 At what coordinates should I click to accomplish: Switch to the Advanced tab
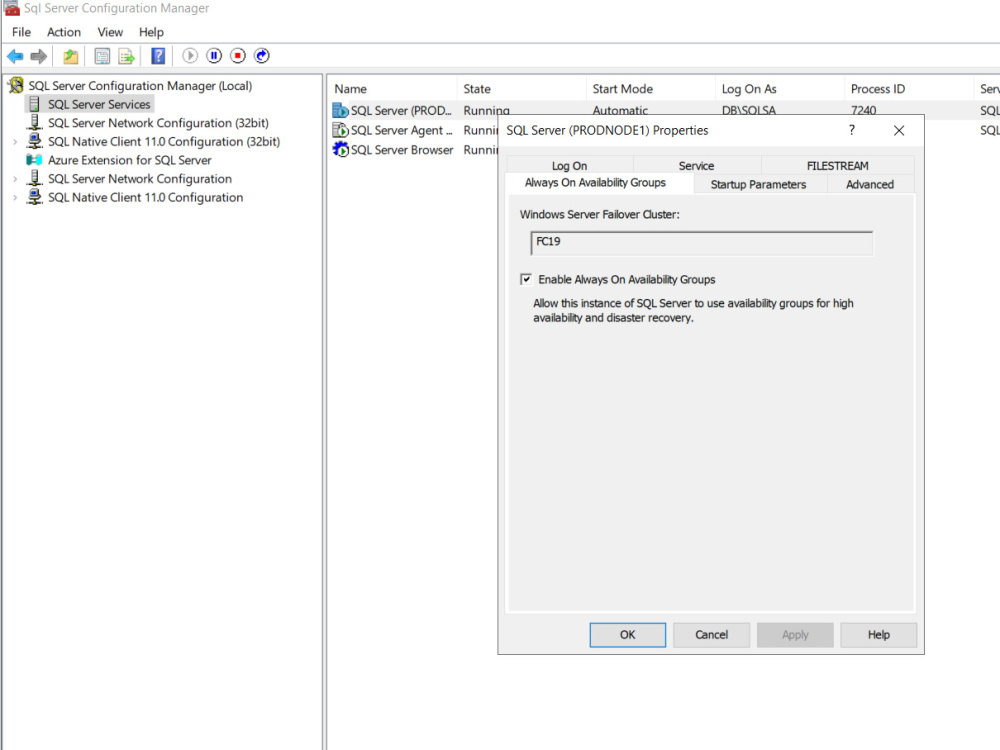[870, 184]
